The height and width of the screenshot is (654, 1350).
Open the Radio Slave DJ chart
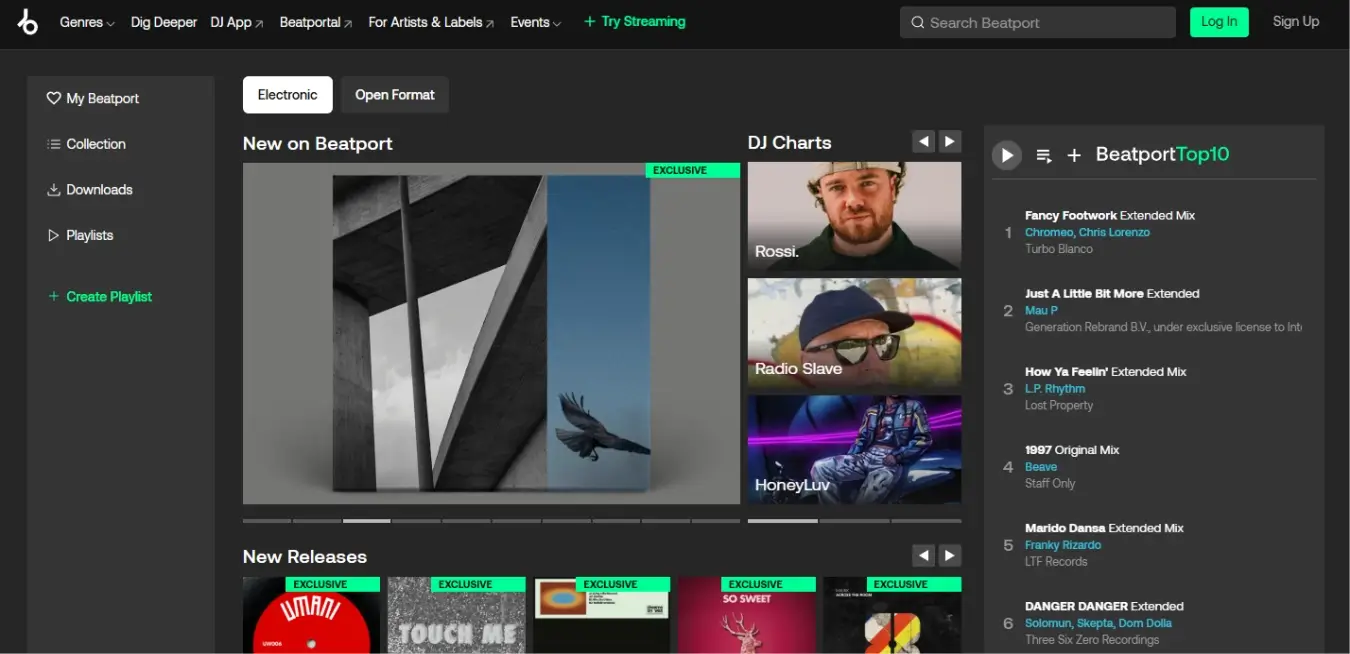854,332
